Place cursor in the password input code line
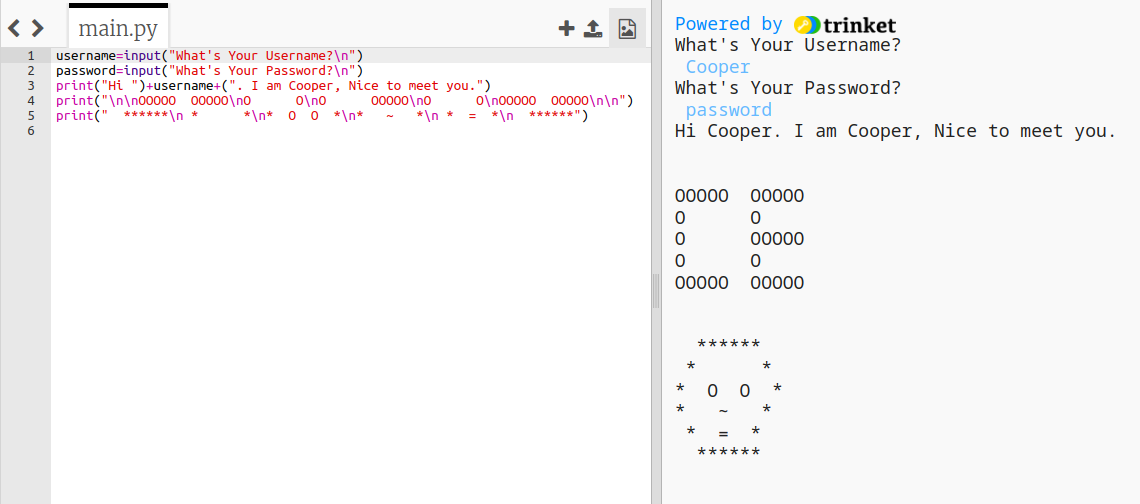The image size is (1140, 504). (x=209, y=71)
